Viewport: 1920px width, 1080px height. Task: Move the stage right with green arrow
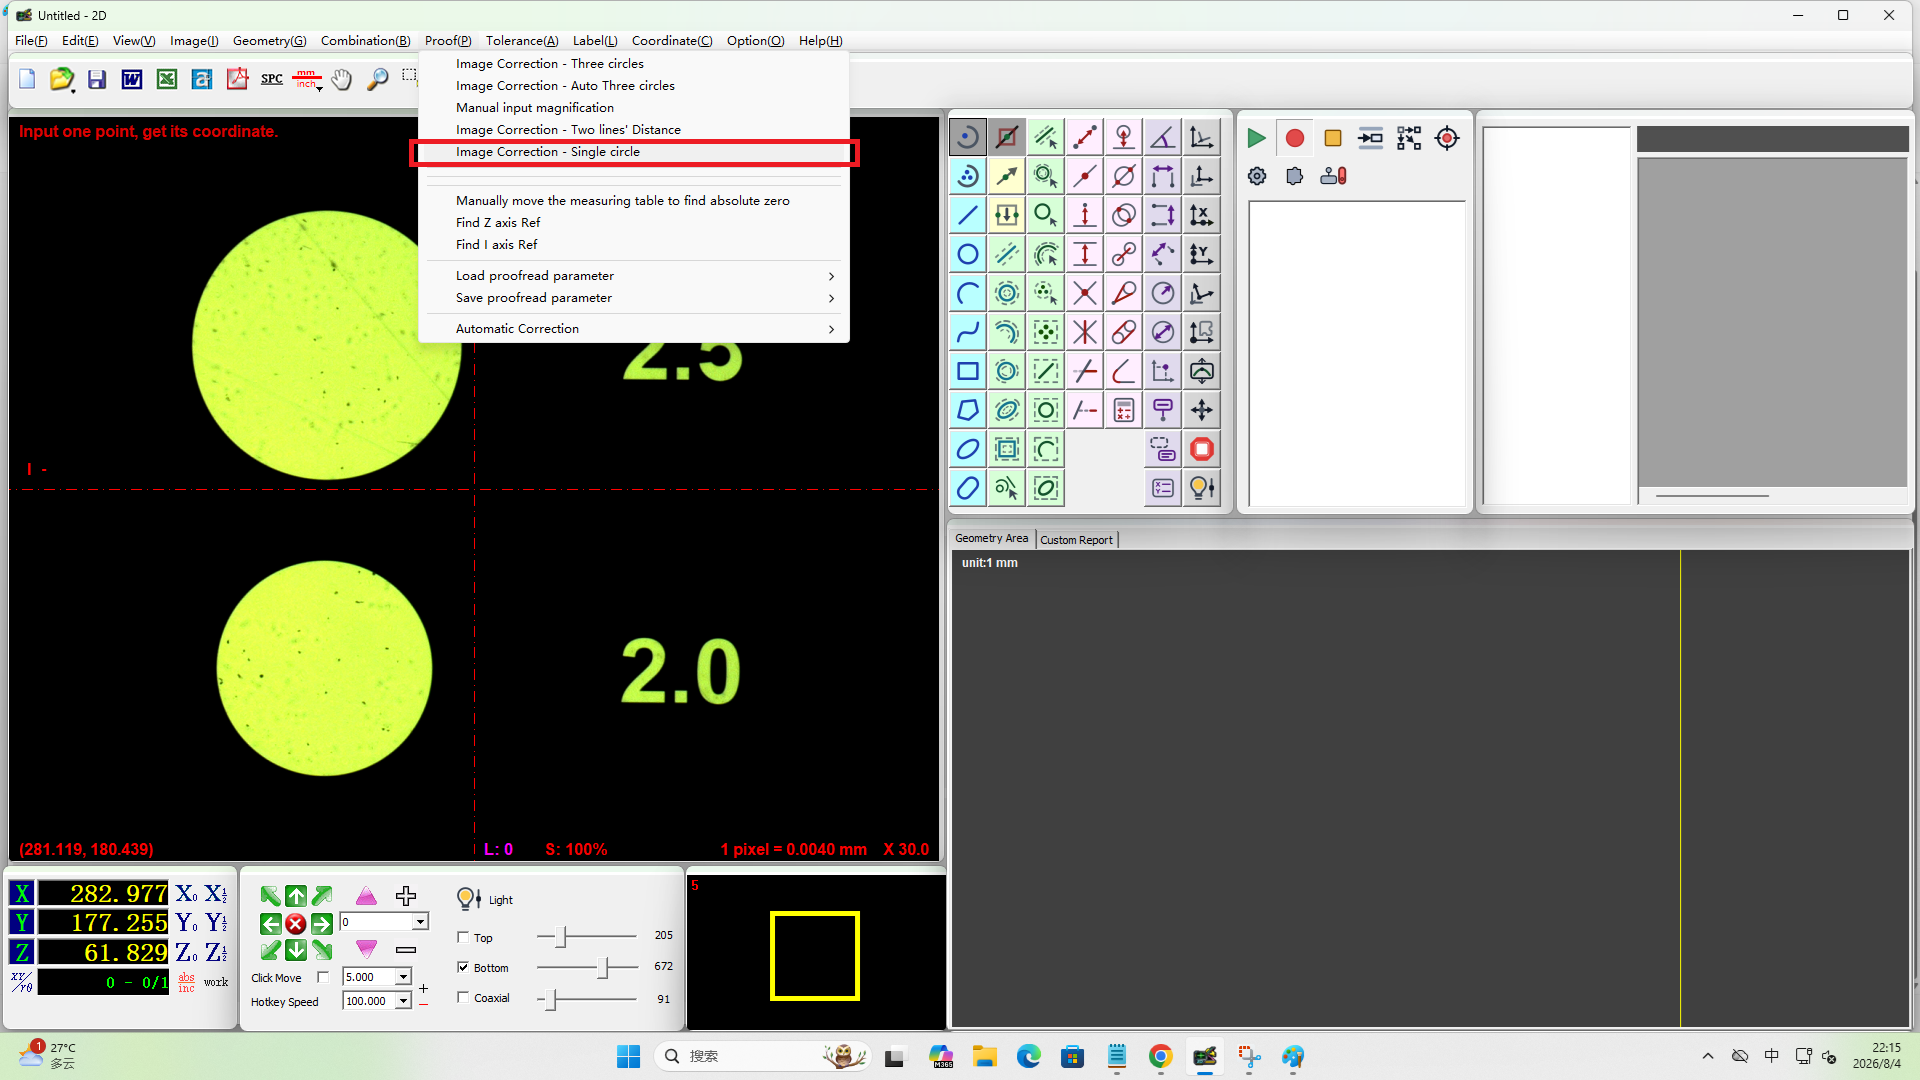pos(322,924)
